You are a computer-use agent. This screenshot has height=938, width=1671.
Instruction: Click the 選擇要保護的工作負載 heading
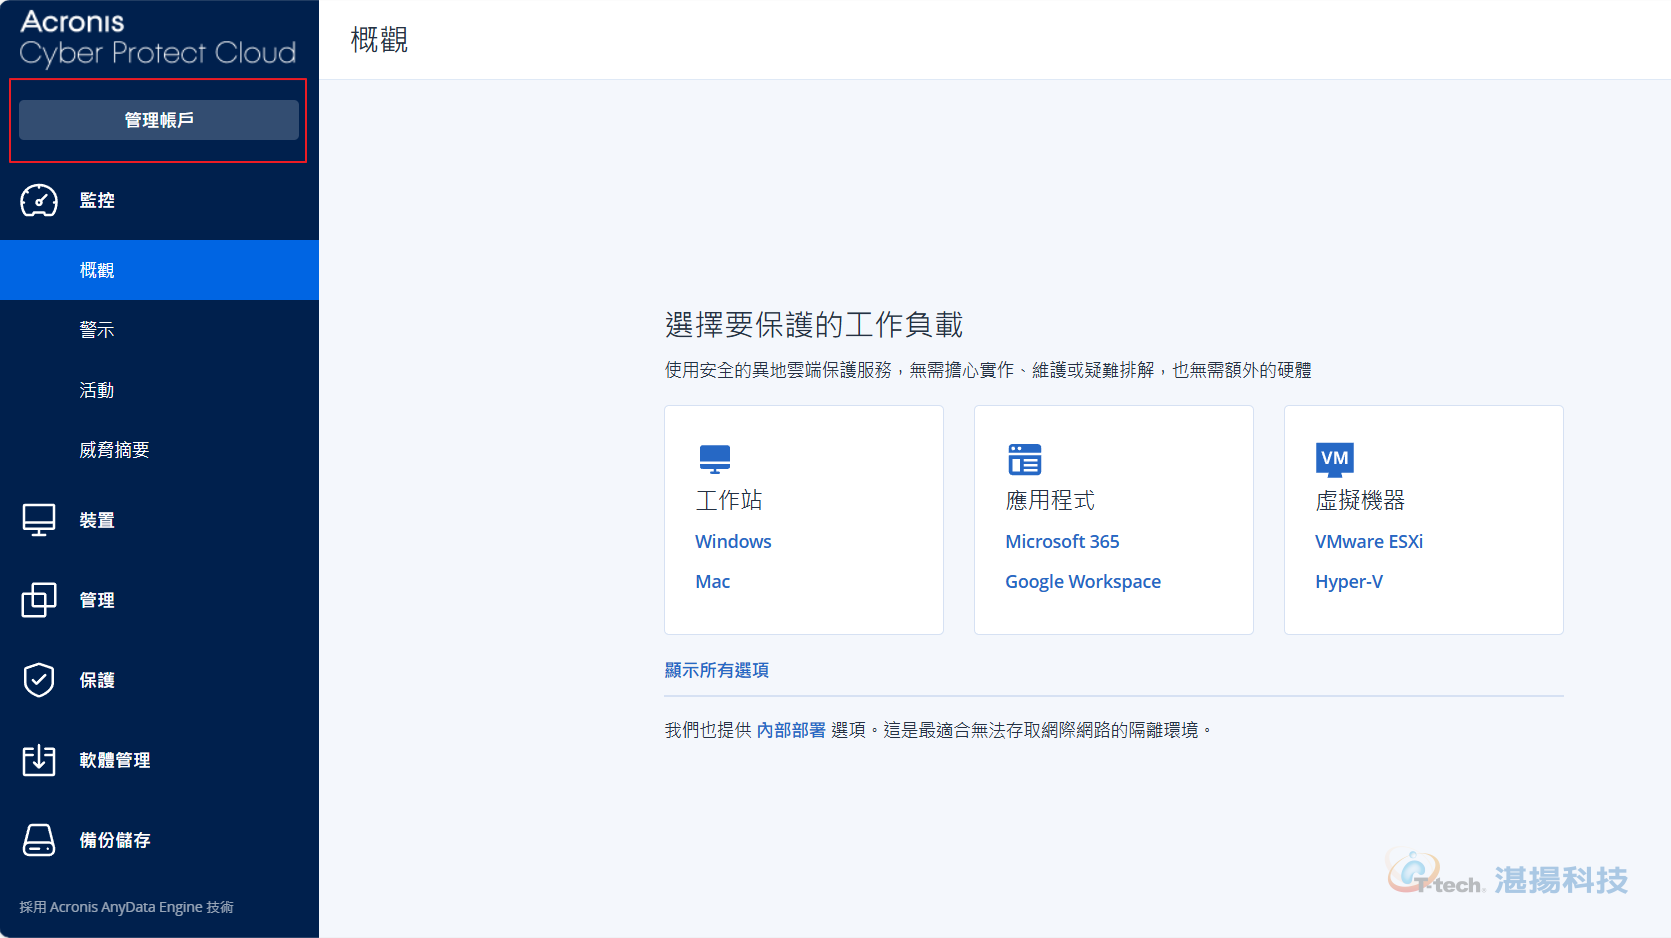814,325
